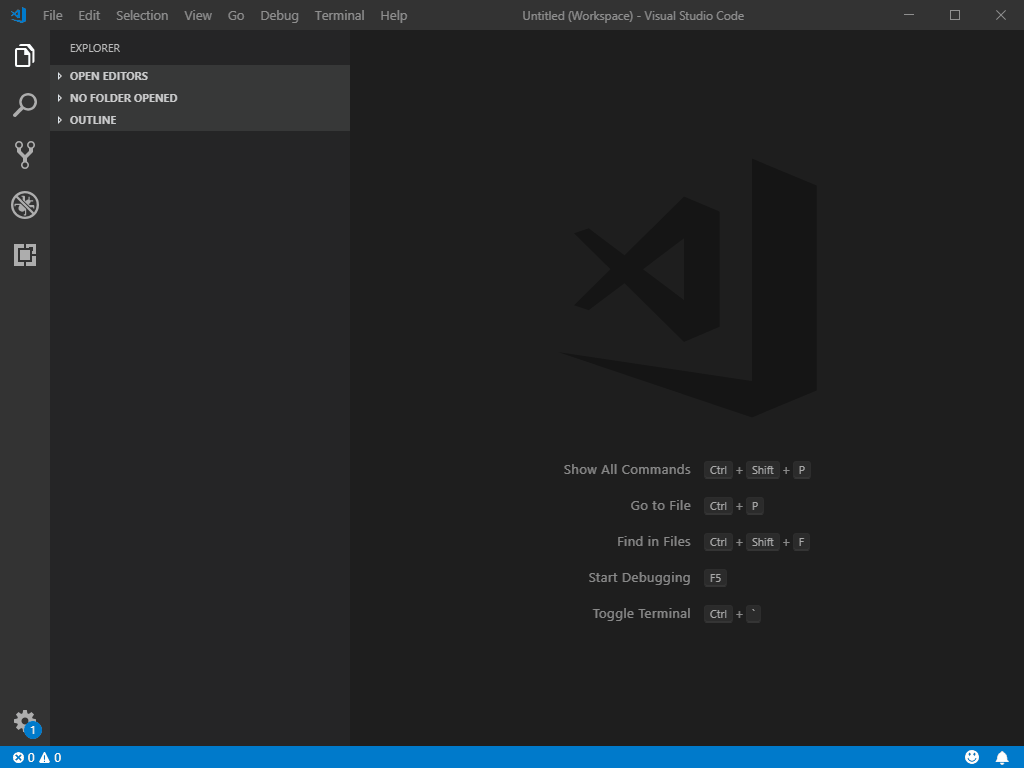Click the feedback smiley icon
This screenshot has height=768, width=1024.
click(972, 757)
